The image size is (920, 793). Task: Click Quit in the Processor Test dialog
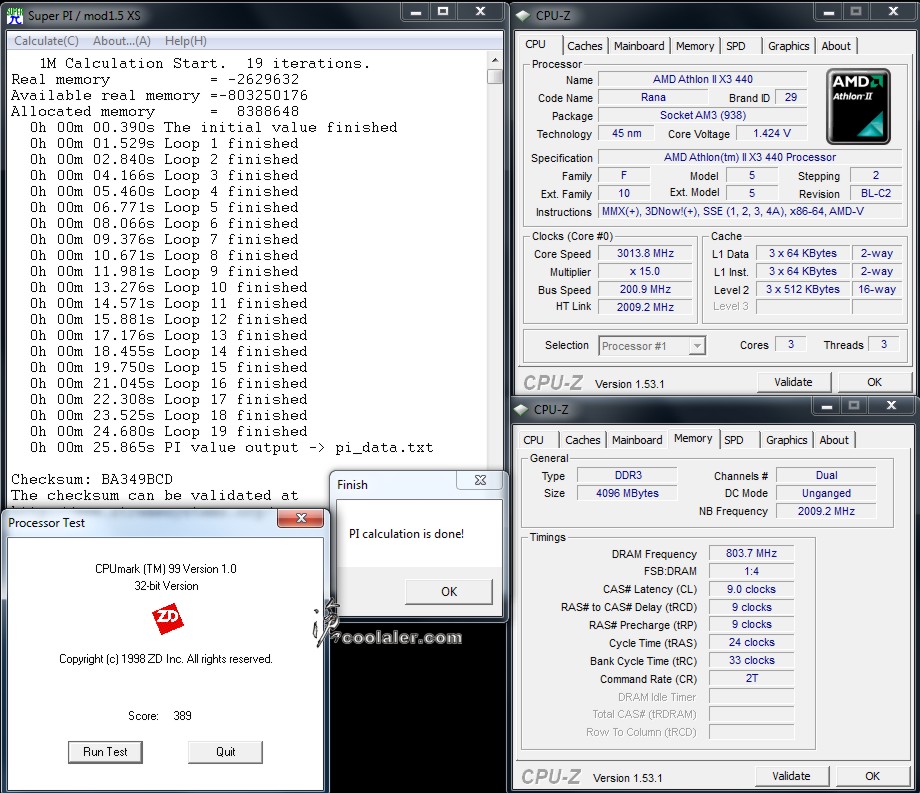pos(225,752)
